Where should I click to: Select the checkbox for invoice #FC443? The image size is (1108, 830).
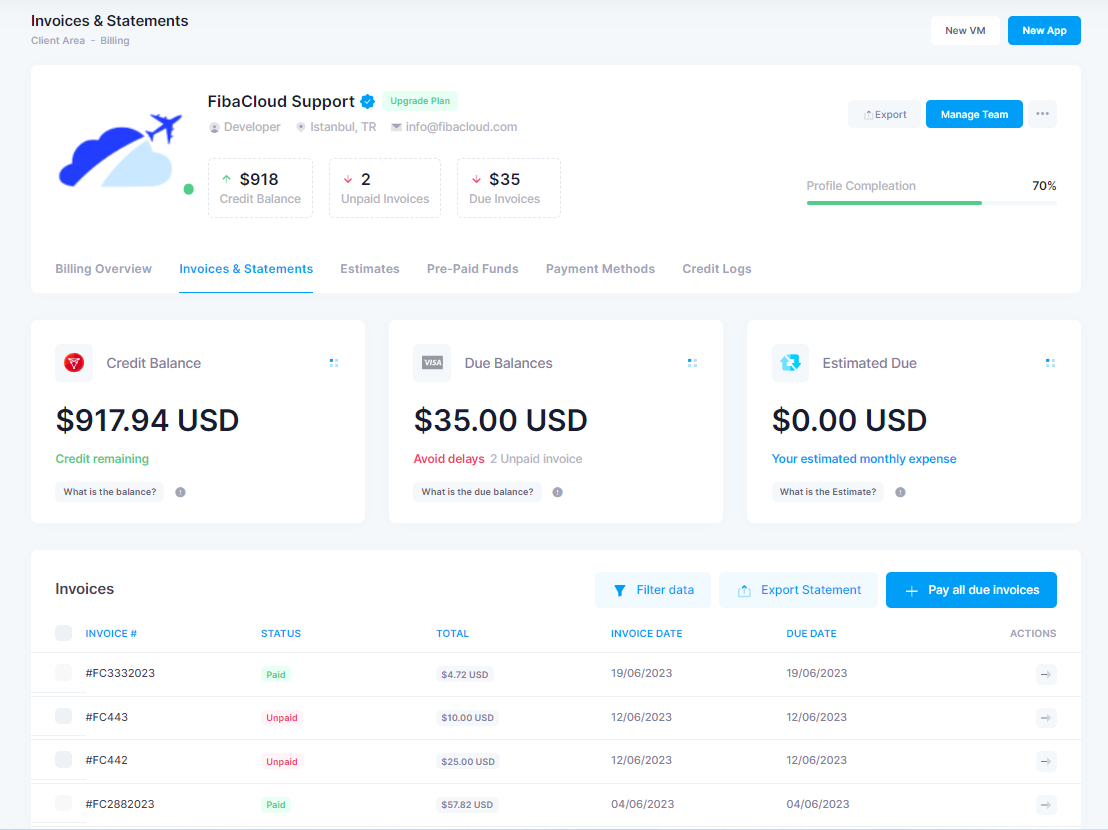(64, 716)
